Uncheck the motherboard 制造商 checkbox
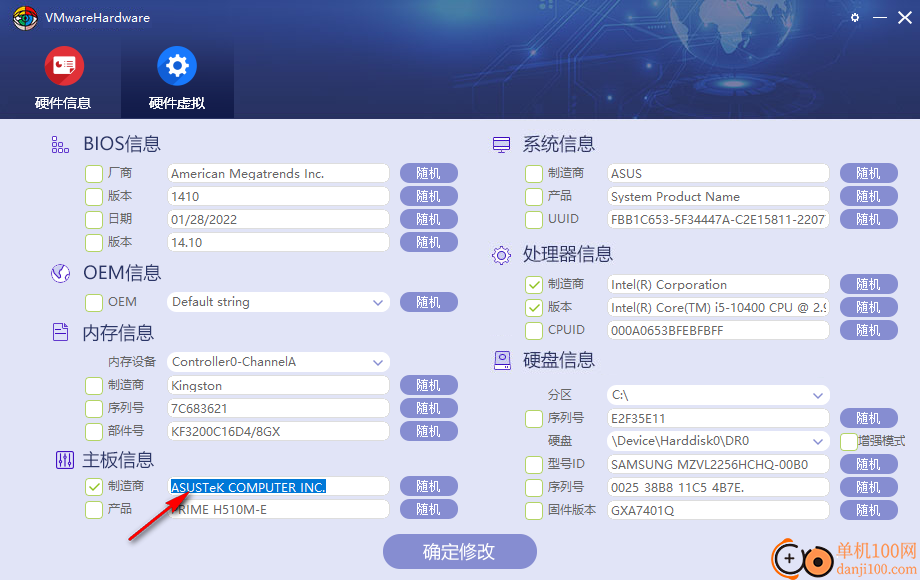This screenshot has width=920, height=580. point(94,486)
